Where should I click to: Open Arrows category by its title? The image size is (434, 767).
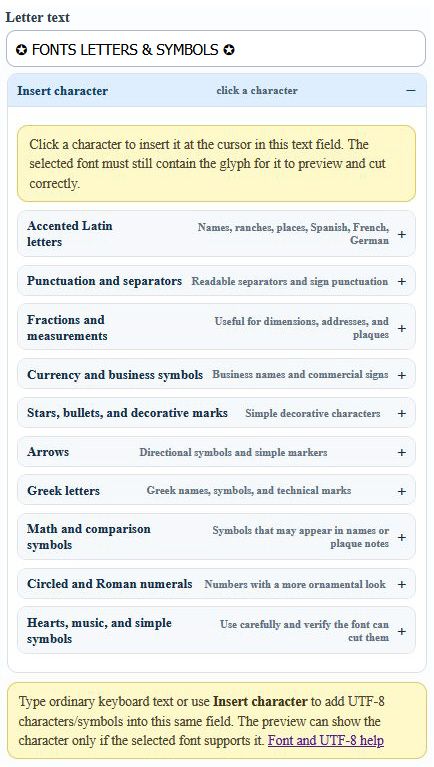48,452
